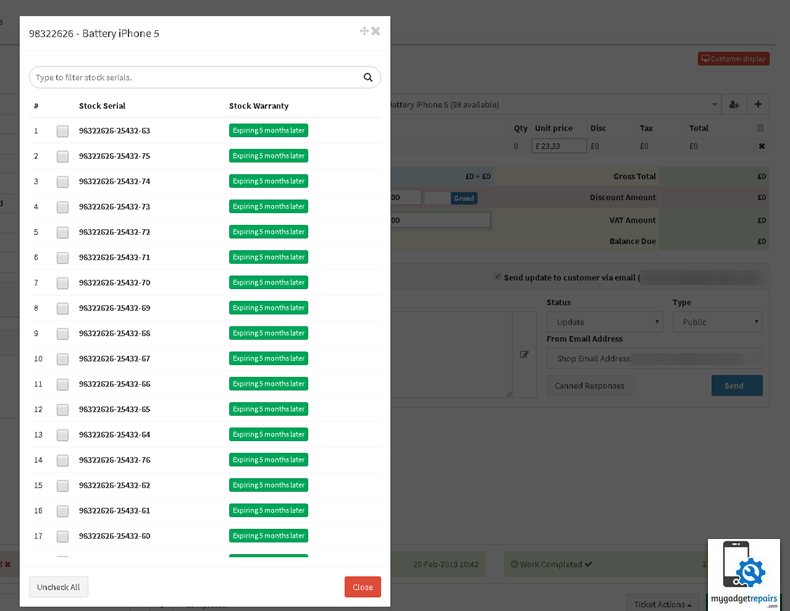Select checkbox in row 12 serial ending -65

point(62,410)
